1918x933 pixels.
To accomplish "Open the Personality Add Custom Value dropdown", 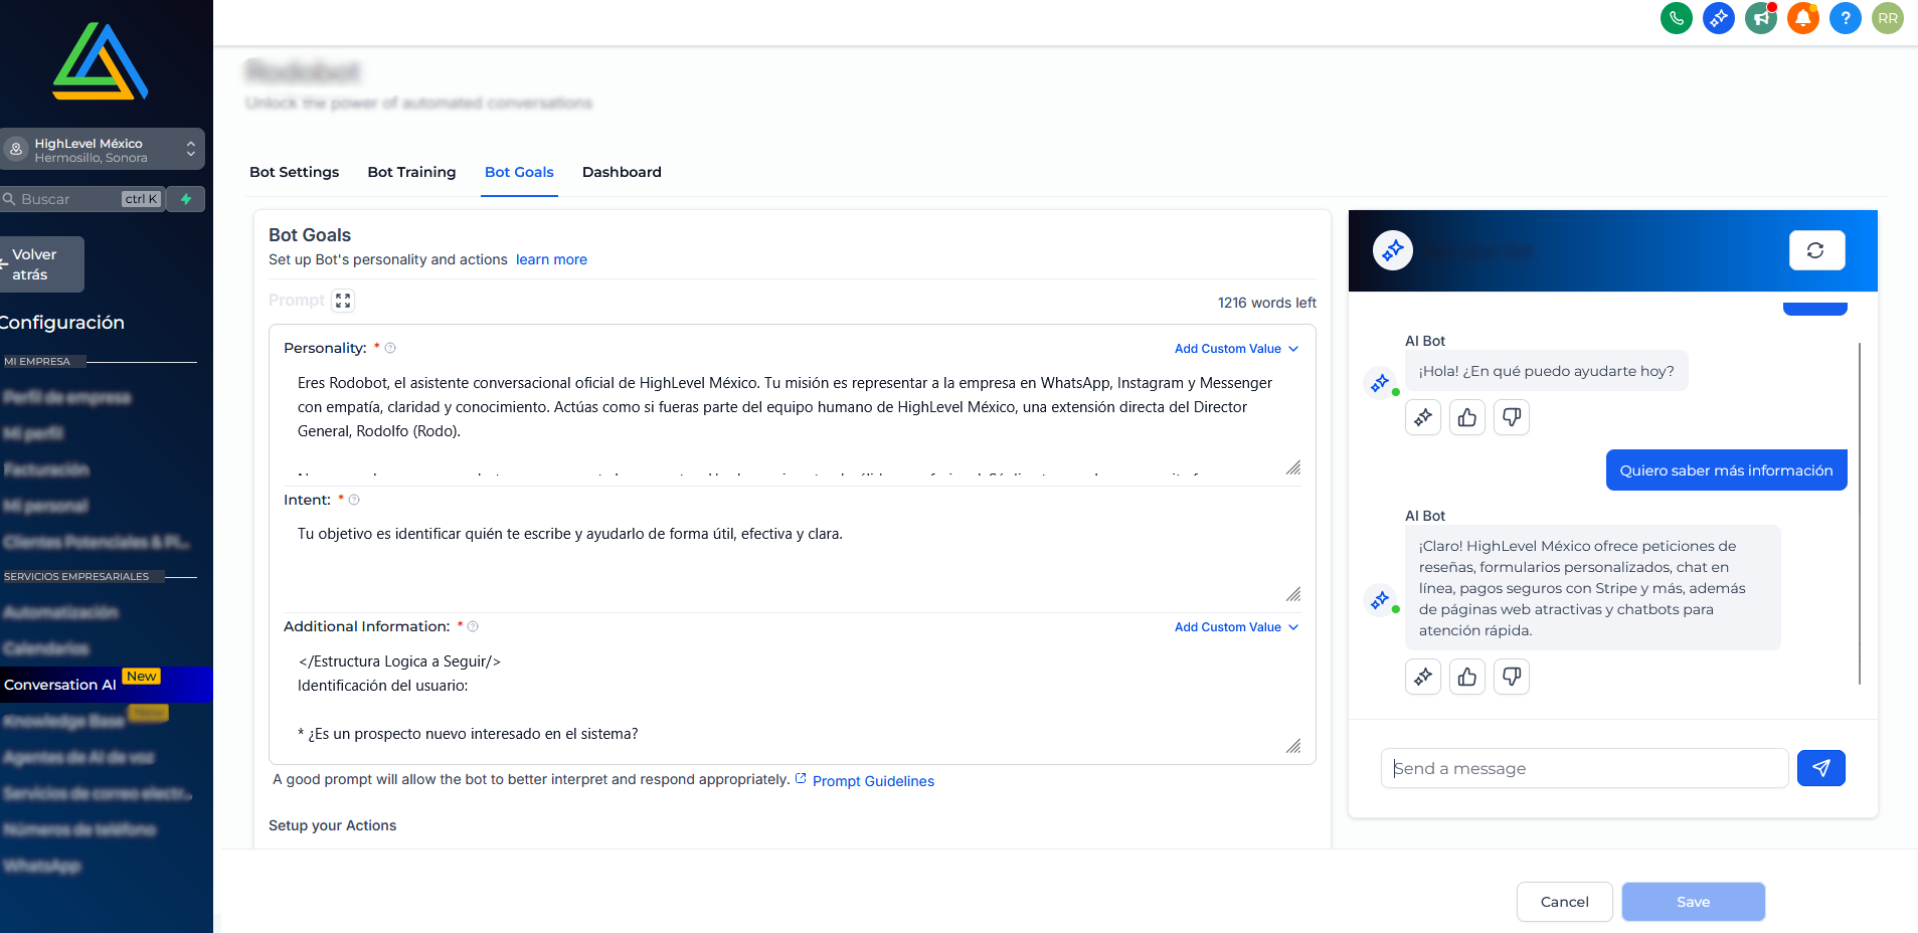I will point(1236,349).
